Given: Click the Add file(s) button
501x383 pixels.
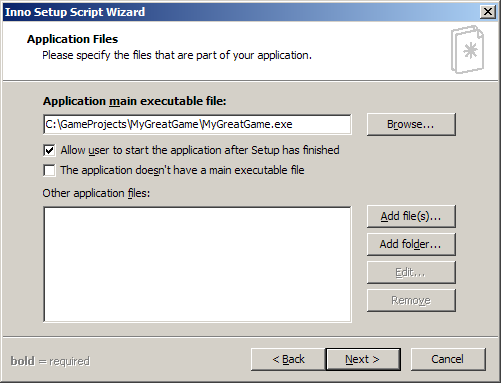Looking at the screenshot, I should [411, 216].
